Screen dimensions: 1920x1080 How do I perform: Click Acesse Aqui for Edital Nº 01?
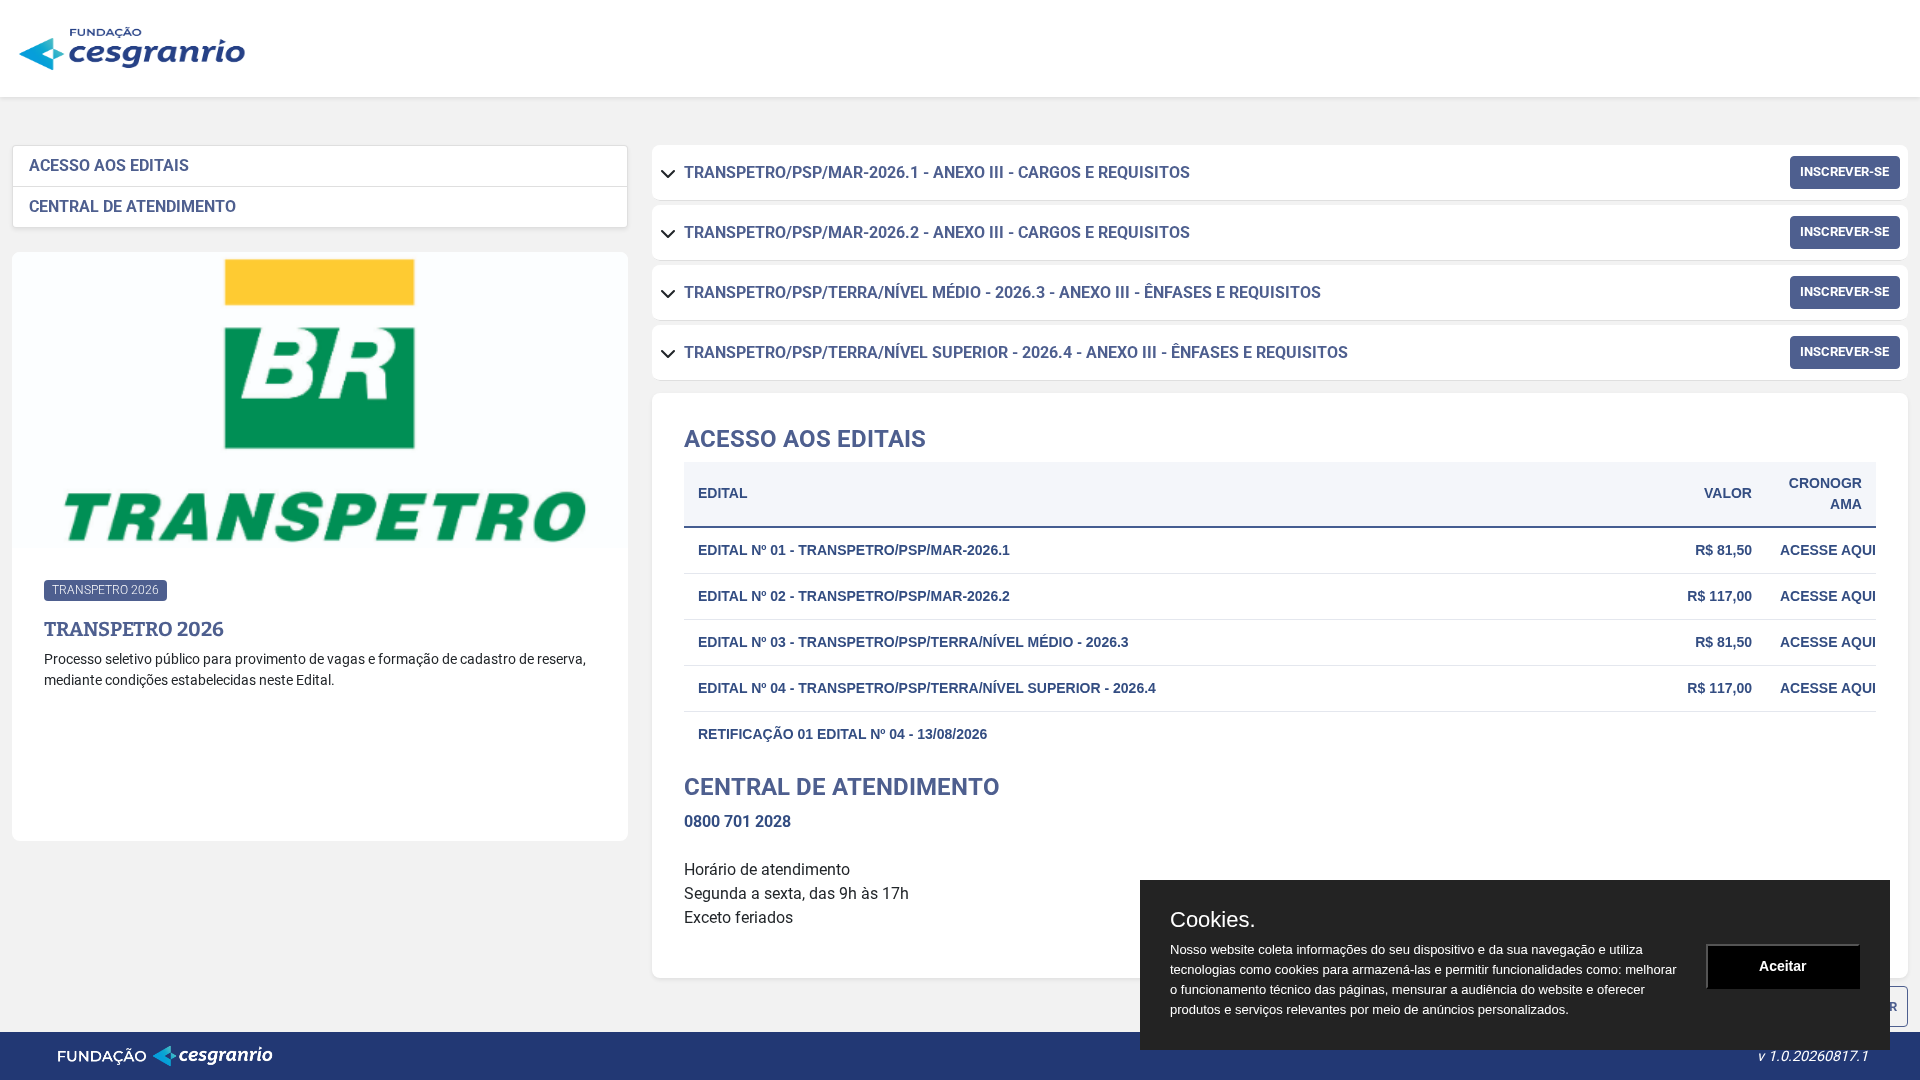click(x=1827, y=550)
